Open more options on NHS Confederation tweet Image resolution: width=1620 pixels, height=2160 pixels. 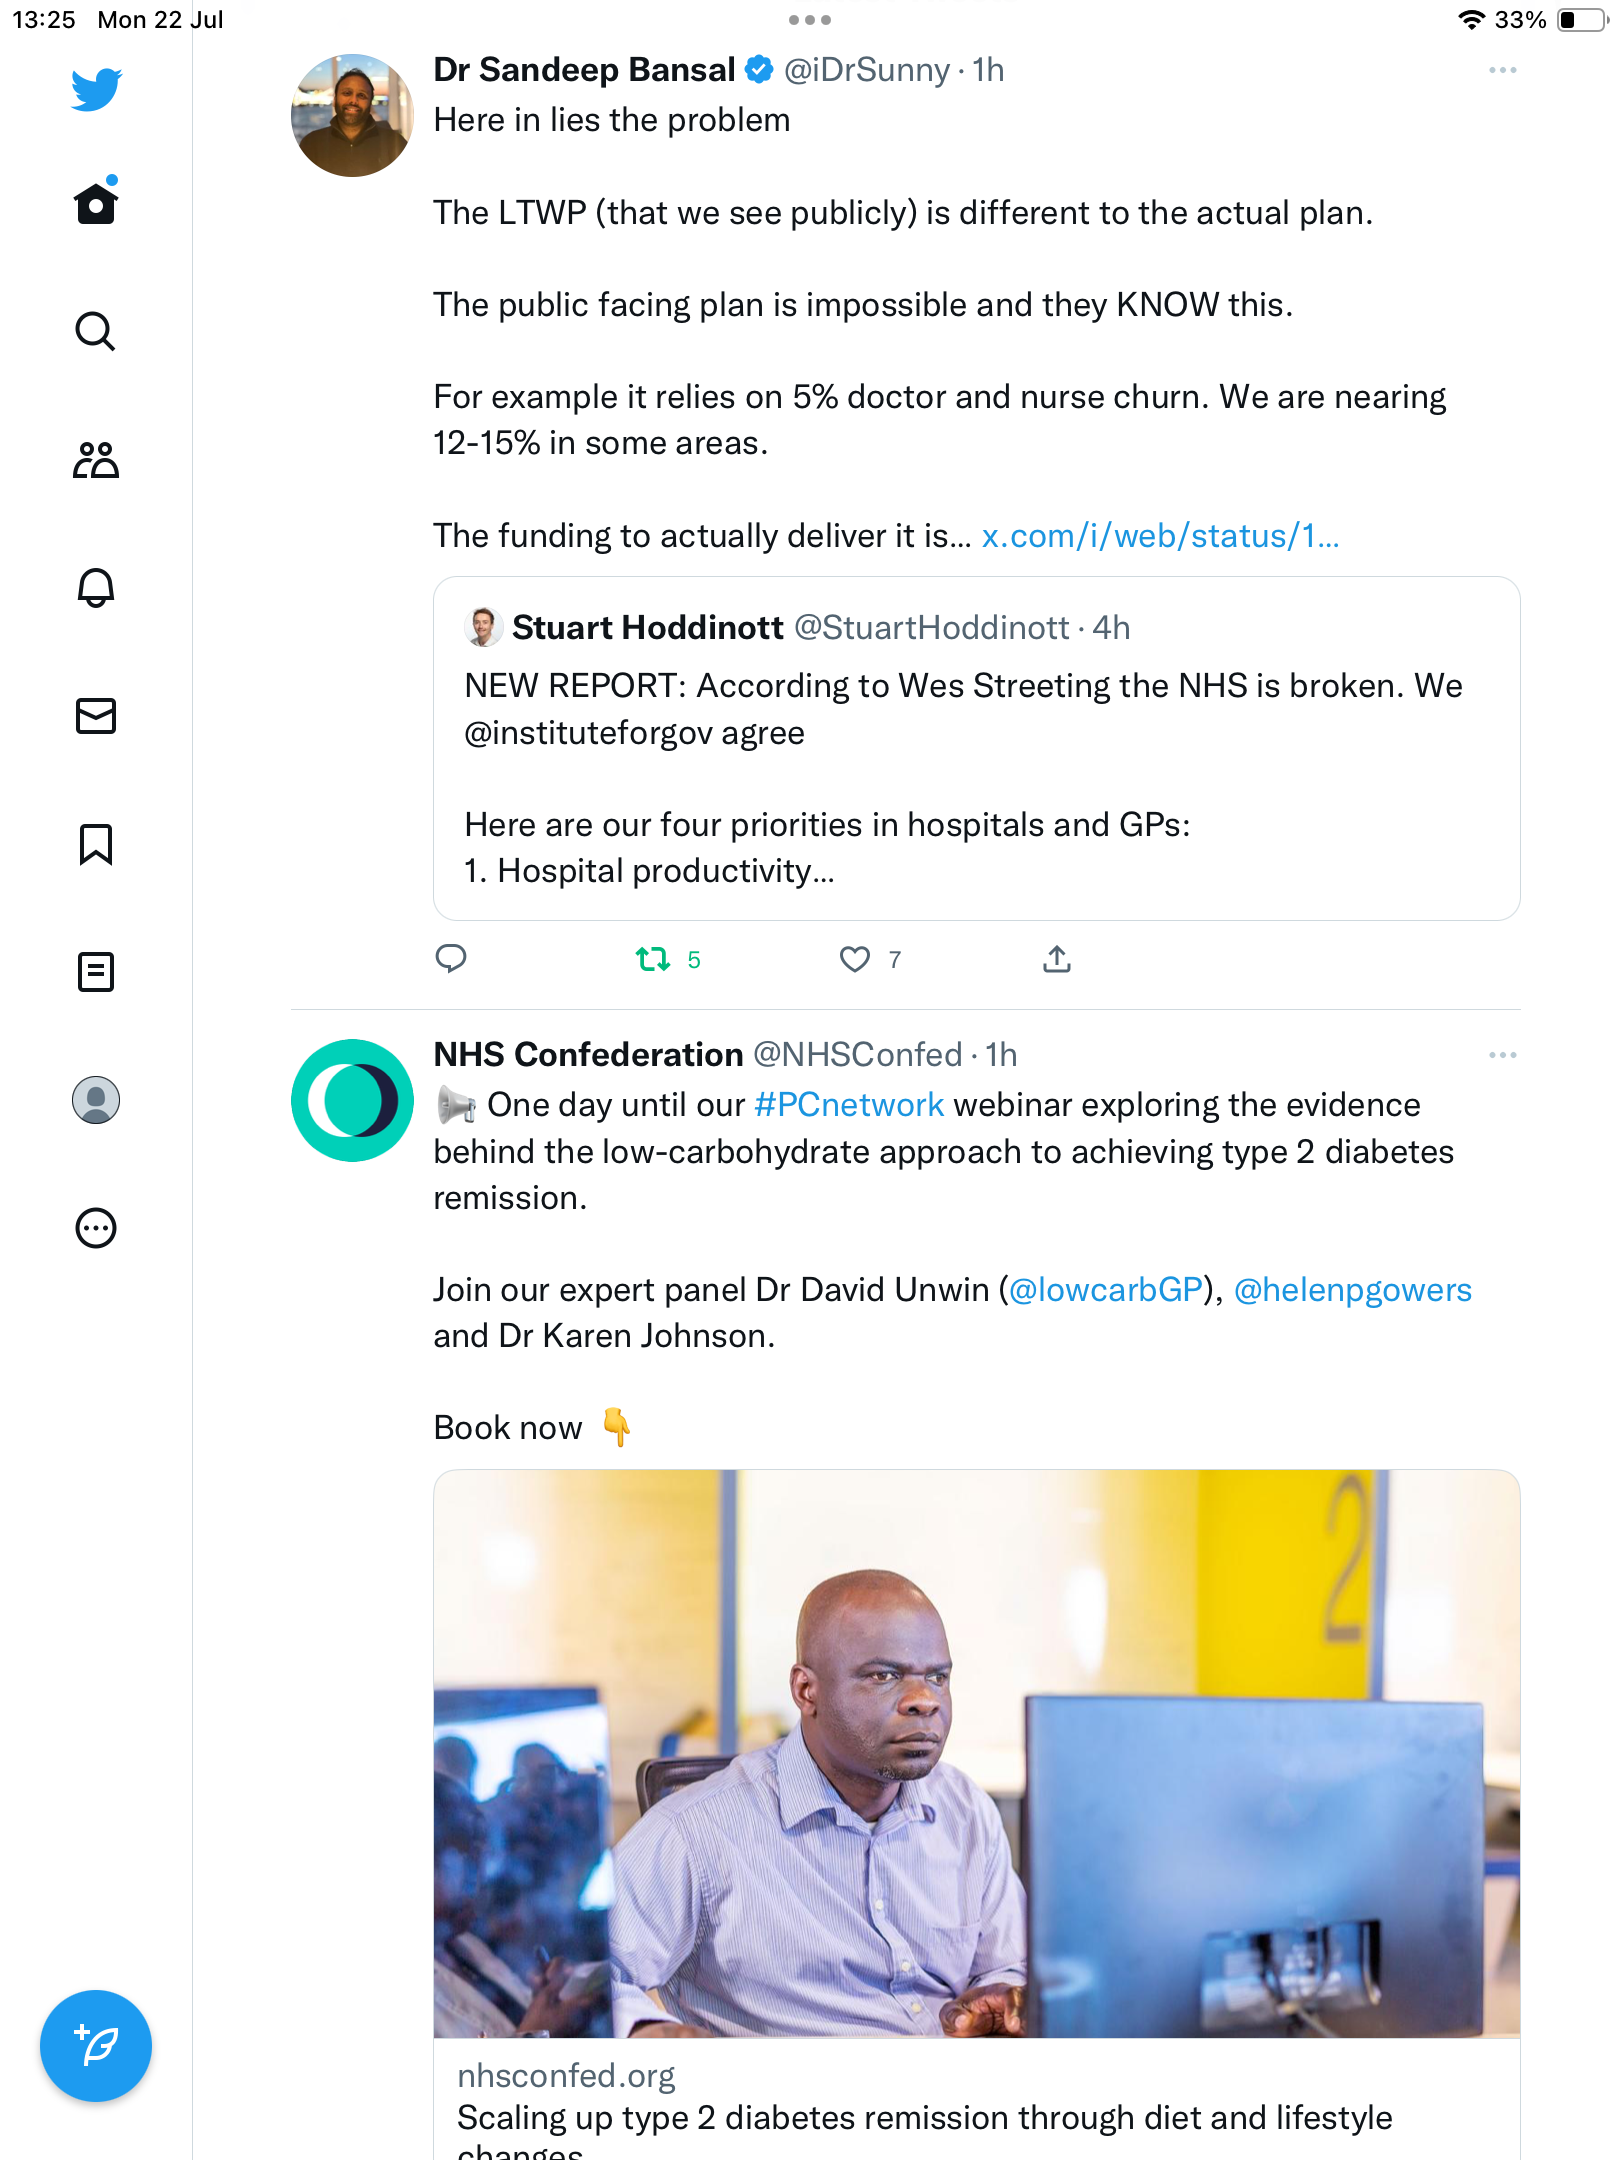(x=1502, y=1055)
